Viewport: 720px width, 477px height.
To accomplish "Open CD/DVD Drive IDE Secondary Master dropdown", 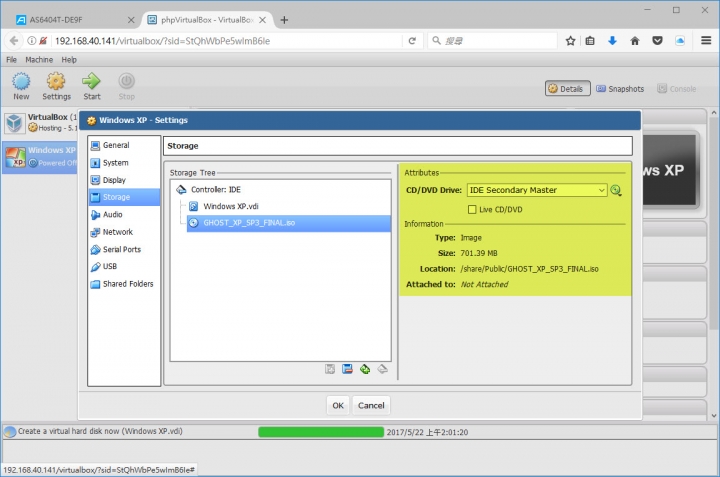I will click(537, 190).
